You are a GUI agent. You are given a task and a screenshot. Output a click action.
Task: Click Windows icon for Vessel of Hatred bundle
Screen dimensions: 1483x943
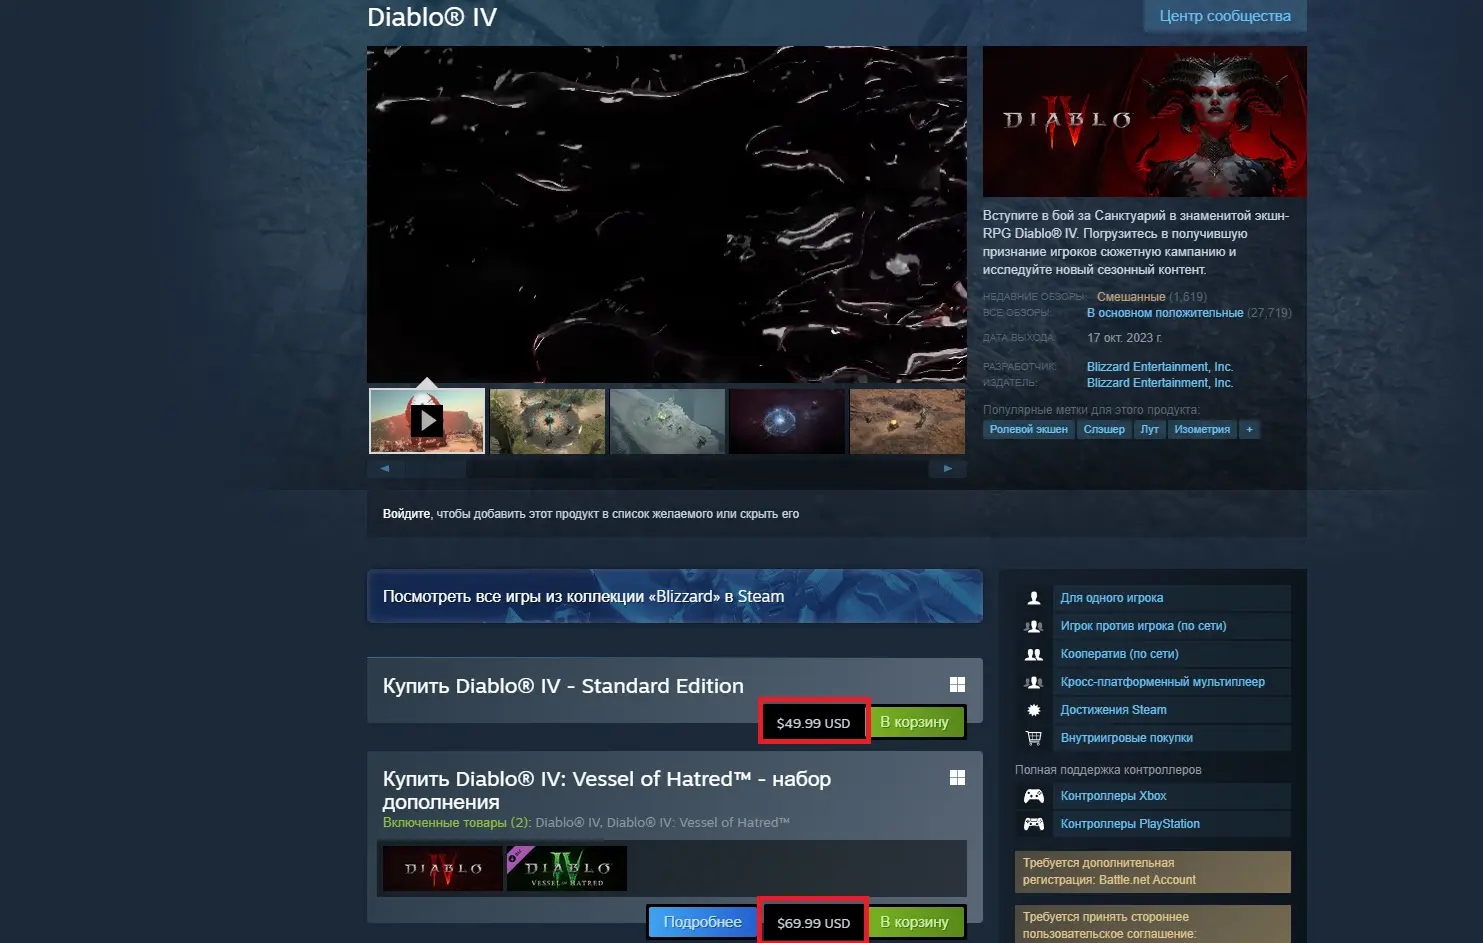click(x=957, y=778)
